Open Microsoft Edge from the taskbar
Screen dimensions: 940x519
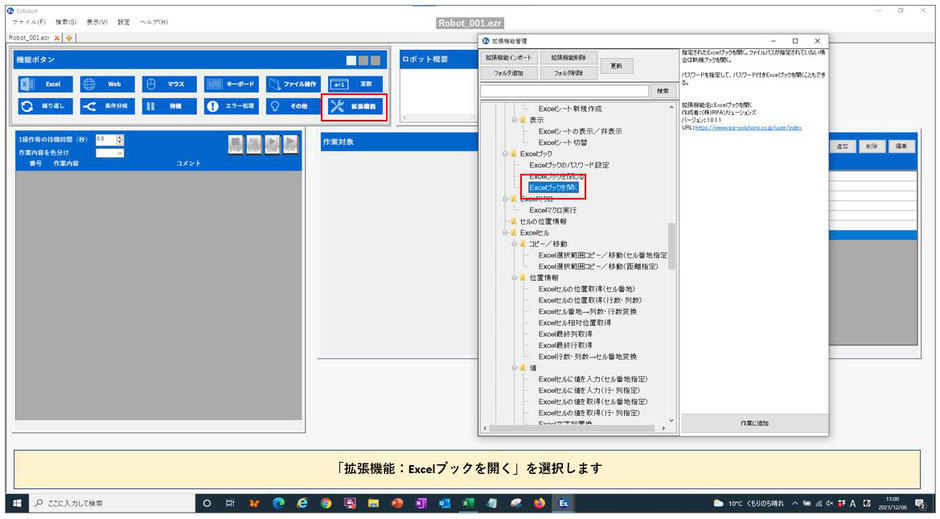[278, 503]
